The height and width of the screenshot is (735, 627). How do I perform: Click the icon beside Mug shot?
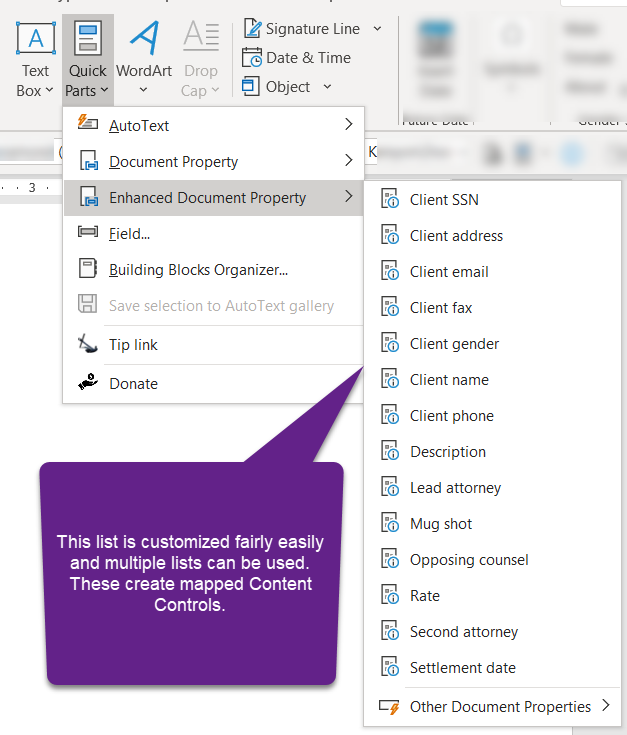[390, 523]
